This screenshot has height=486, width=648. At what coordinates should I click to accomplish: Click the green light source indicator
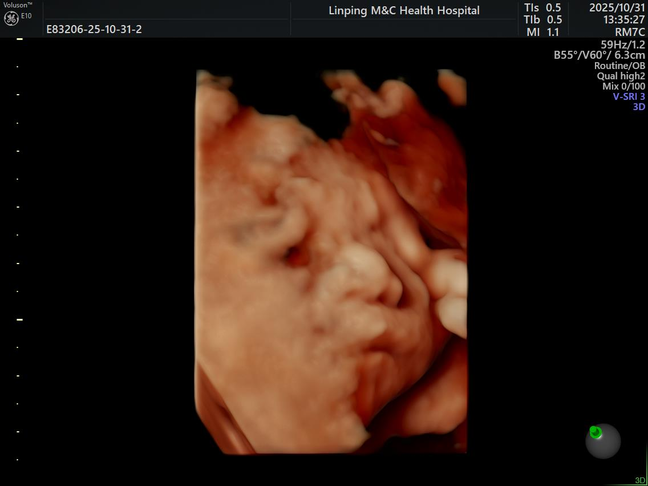pyautogui.click(x=596, y=432)
